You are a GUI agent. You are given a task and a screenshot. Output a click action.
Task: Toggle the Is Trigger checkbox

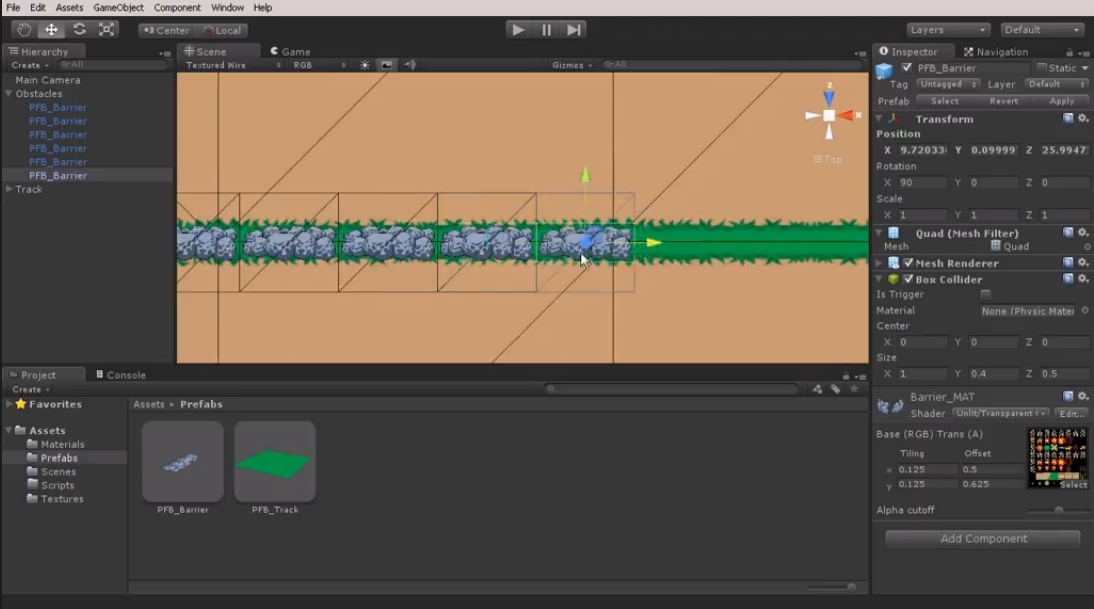pos(985,294)
